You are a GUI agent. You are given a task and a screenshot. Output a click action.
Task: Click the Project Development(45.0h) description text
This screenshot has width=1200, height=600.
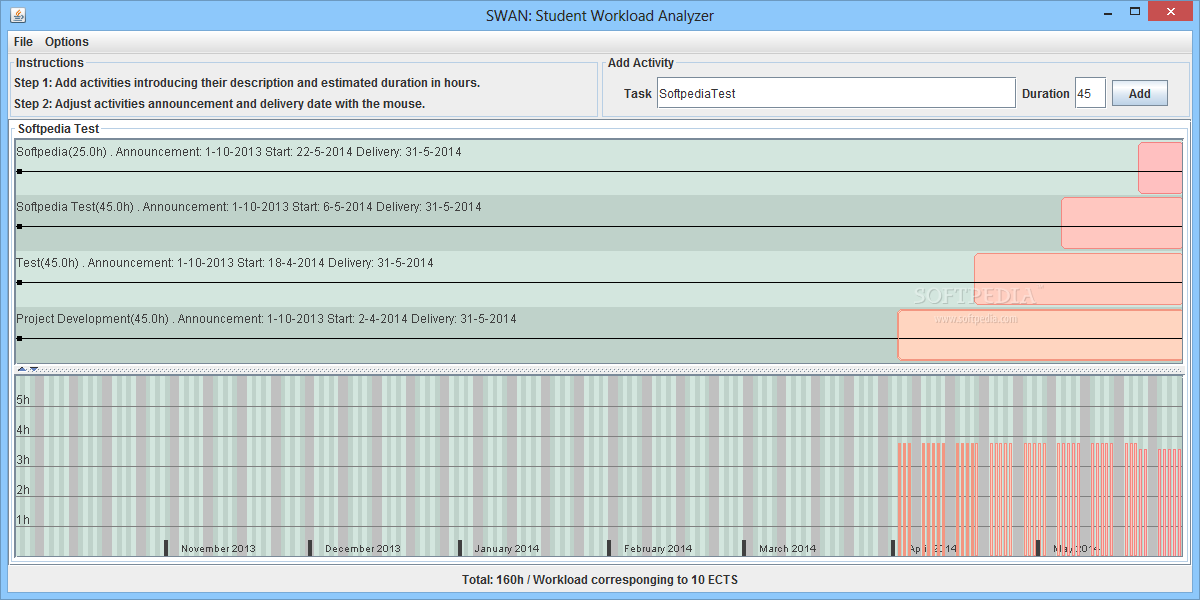click(x=266, y=319)
